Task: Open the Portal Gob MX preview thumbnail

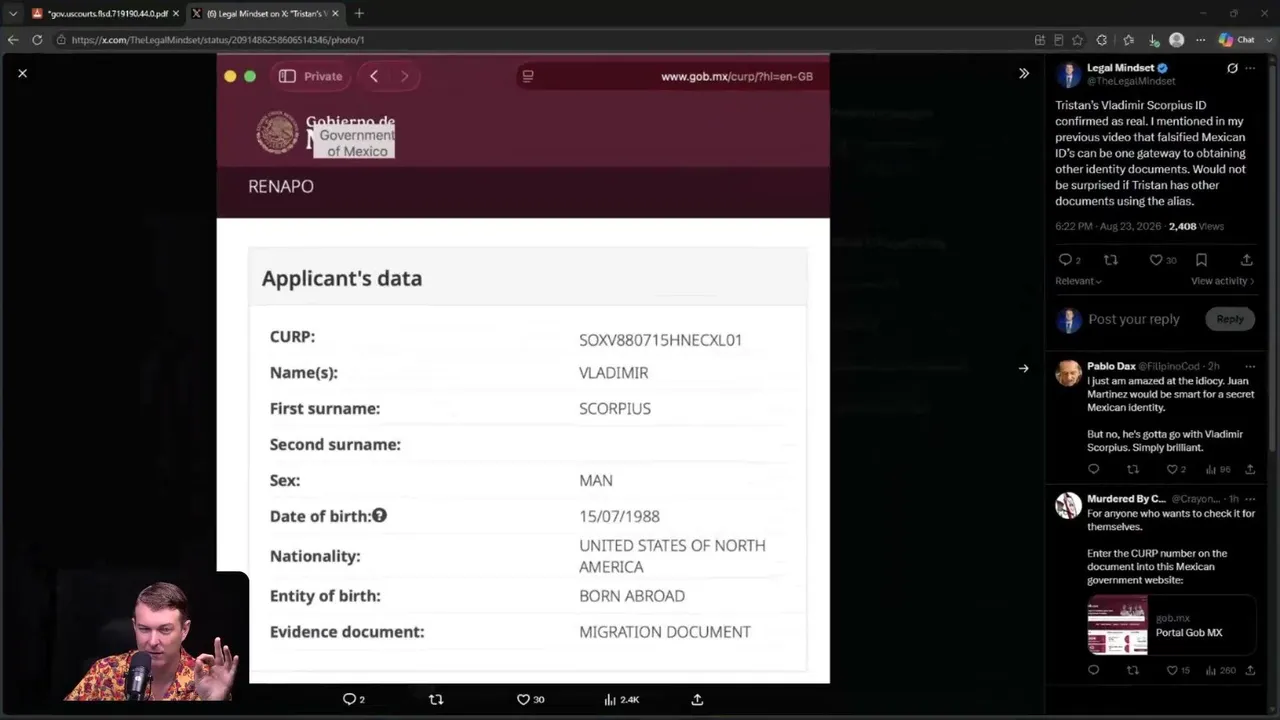Action: [x=1117, y=625]
